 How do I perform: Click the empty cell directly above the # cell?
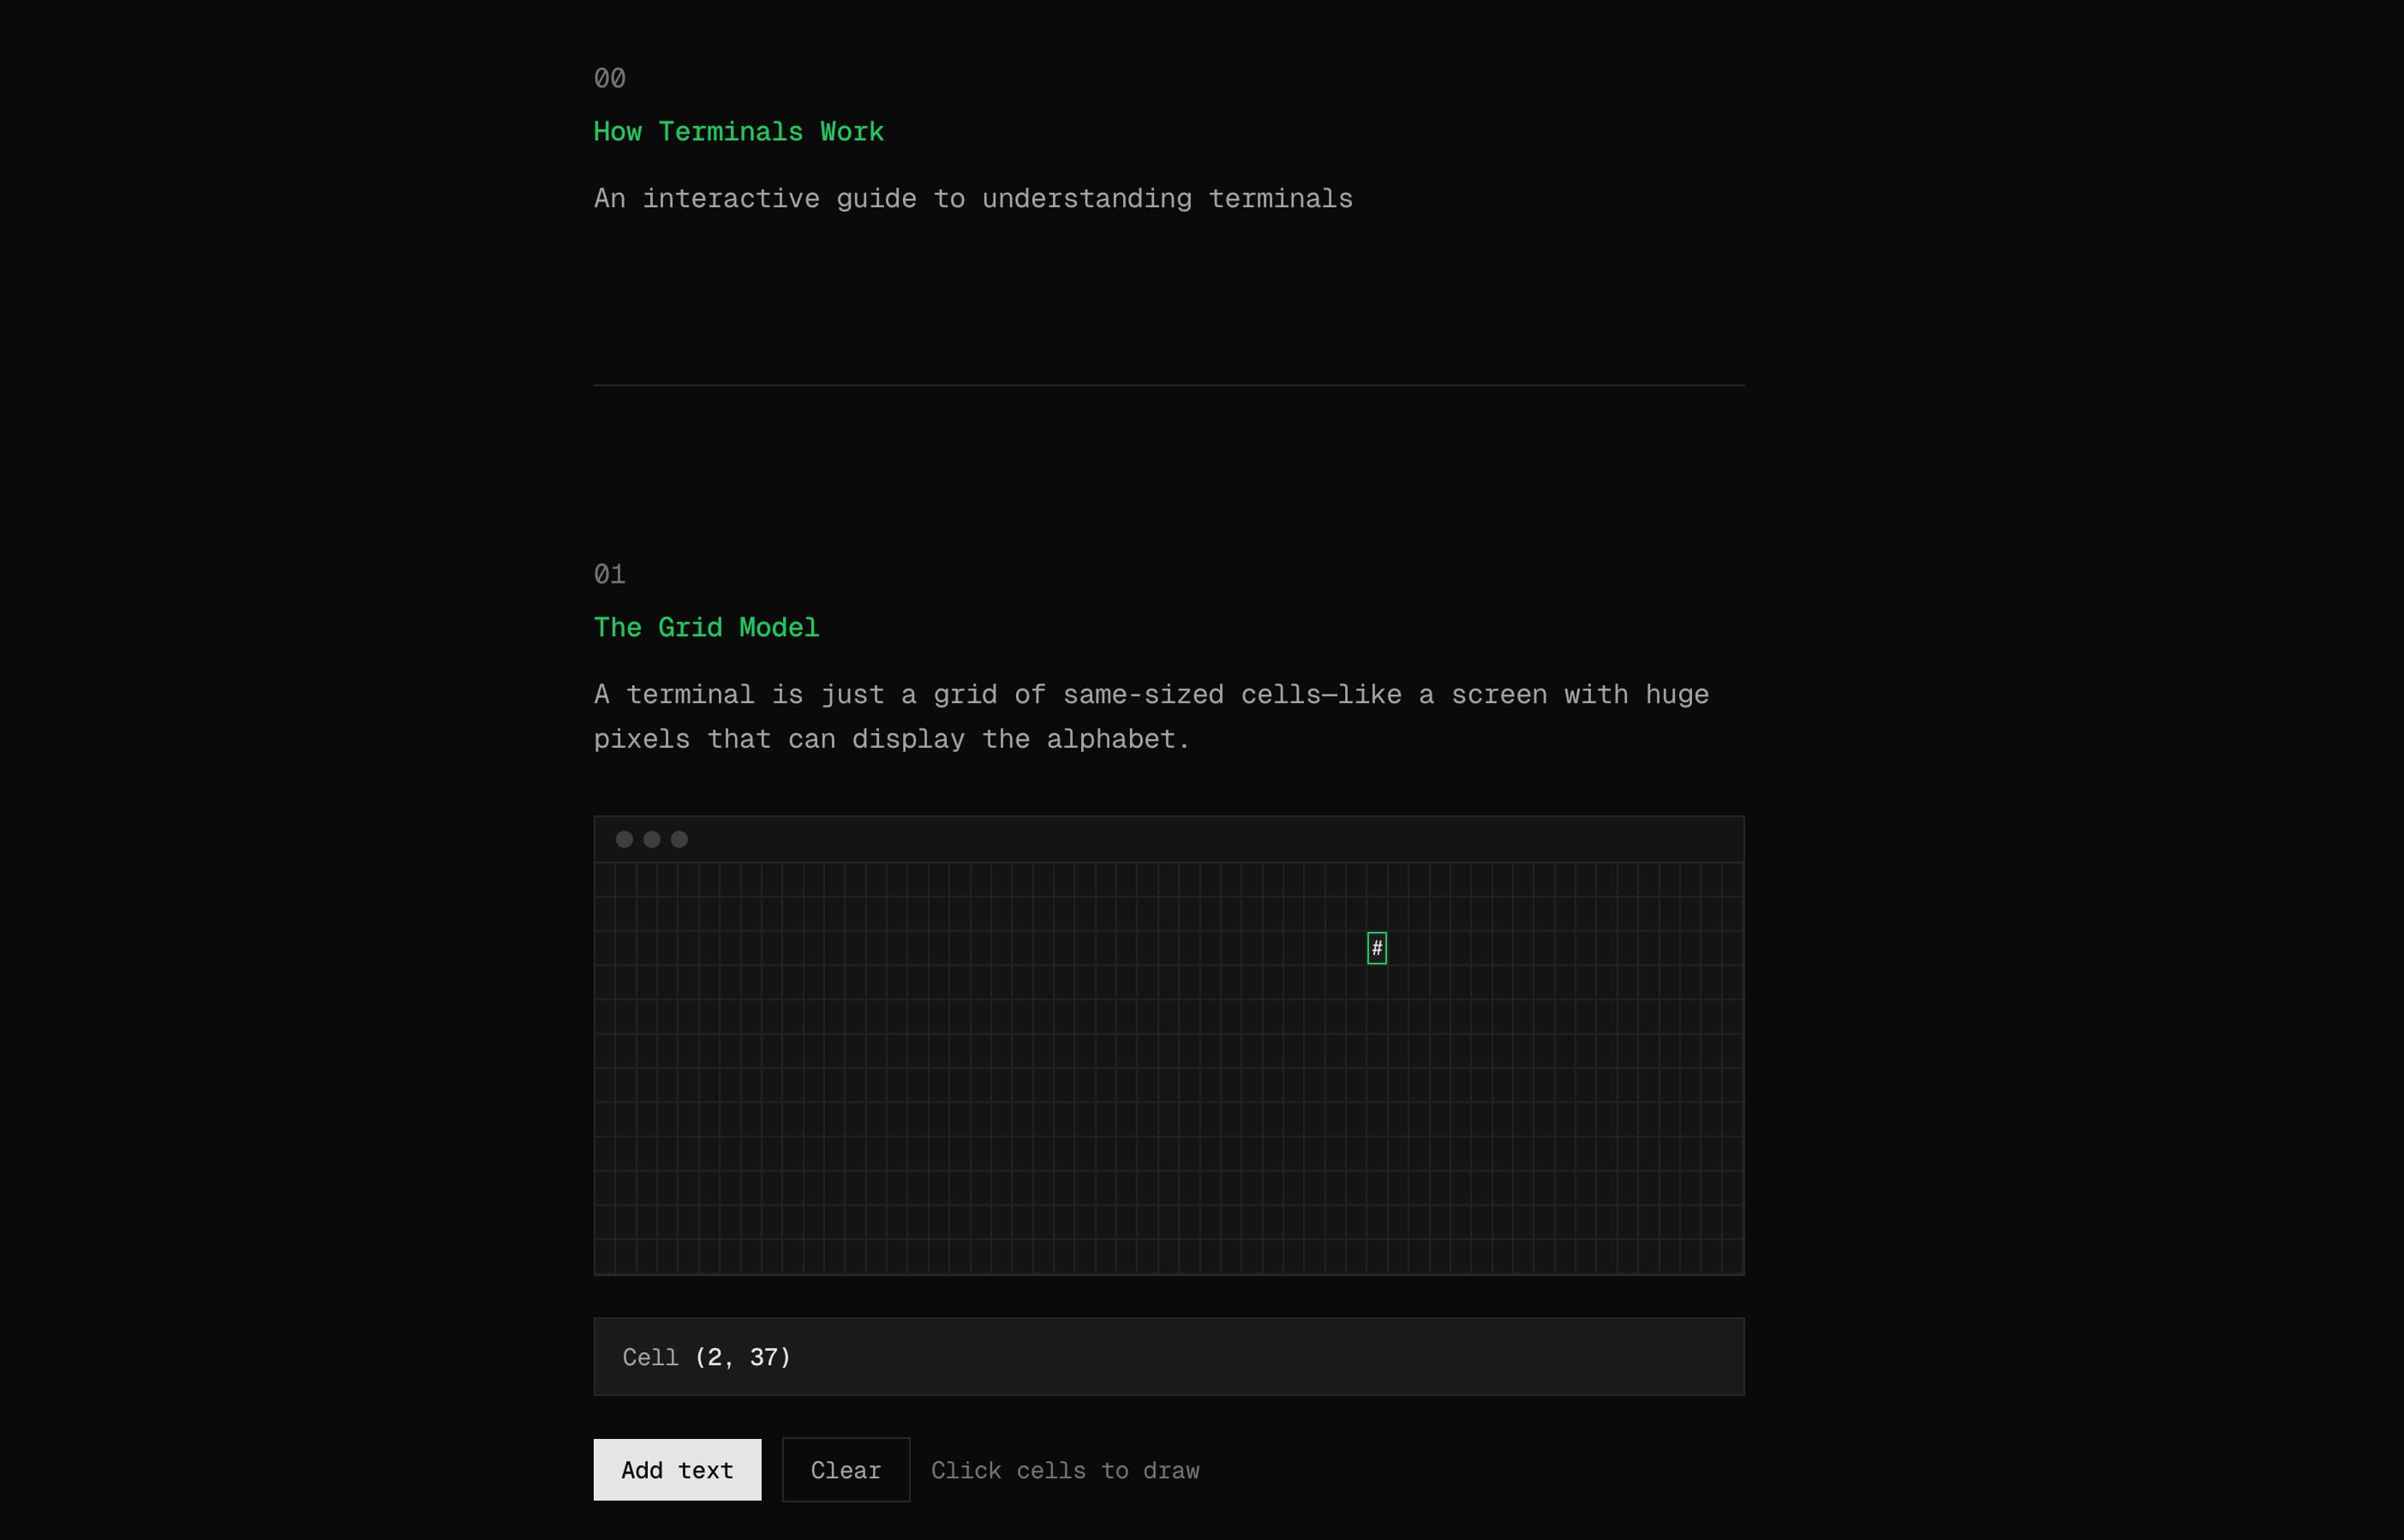click(x=1377, y=914)
